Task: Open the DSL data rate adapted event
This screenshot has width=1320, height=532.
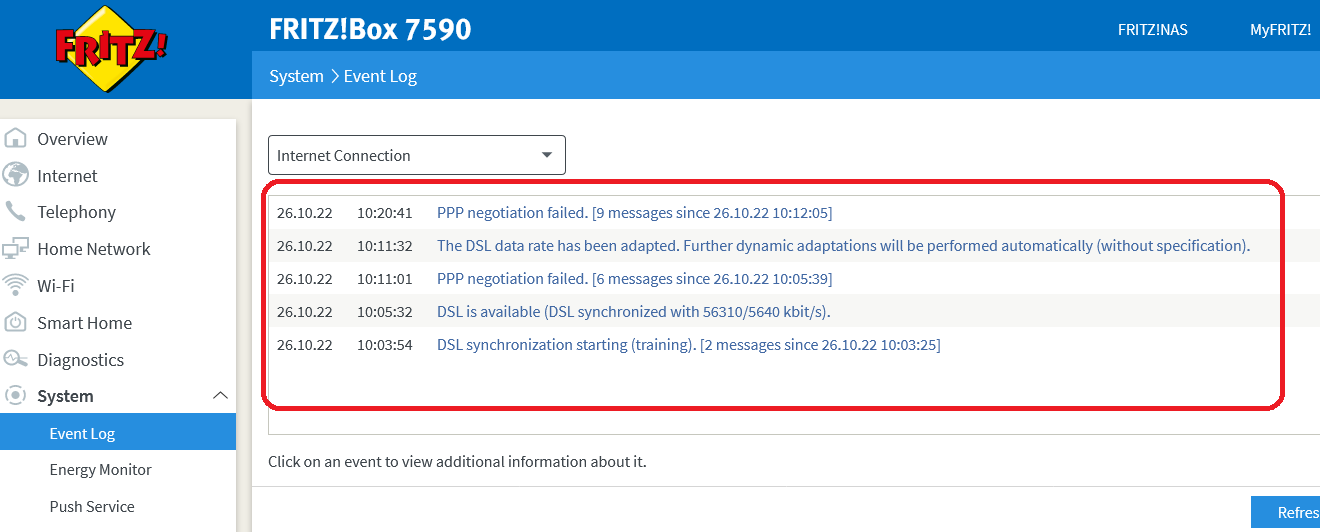Action: pos(843,246)
